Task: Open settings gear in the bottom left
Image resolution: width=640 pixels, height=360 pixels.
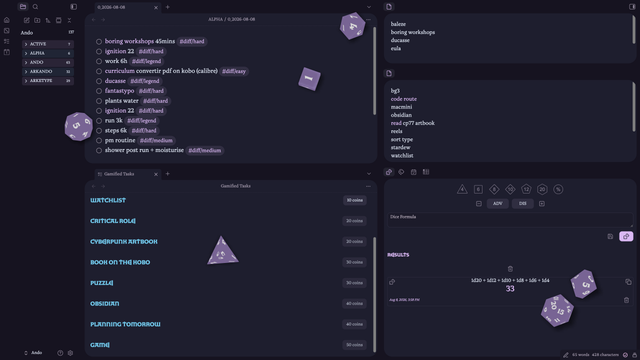Action: point(70,353)
